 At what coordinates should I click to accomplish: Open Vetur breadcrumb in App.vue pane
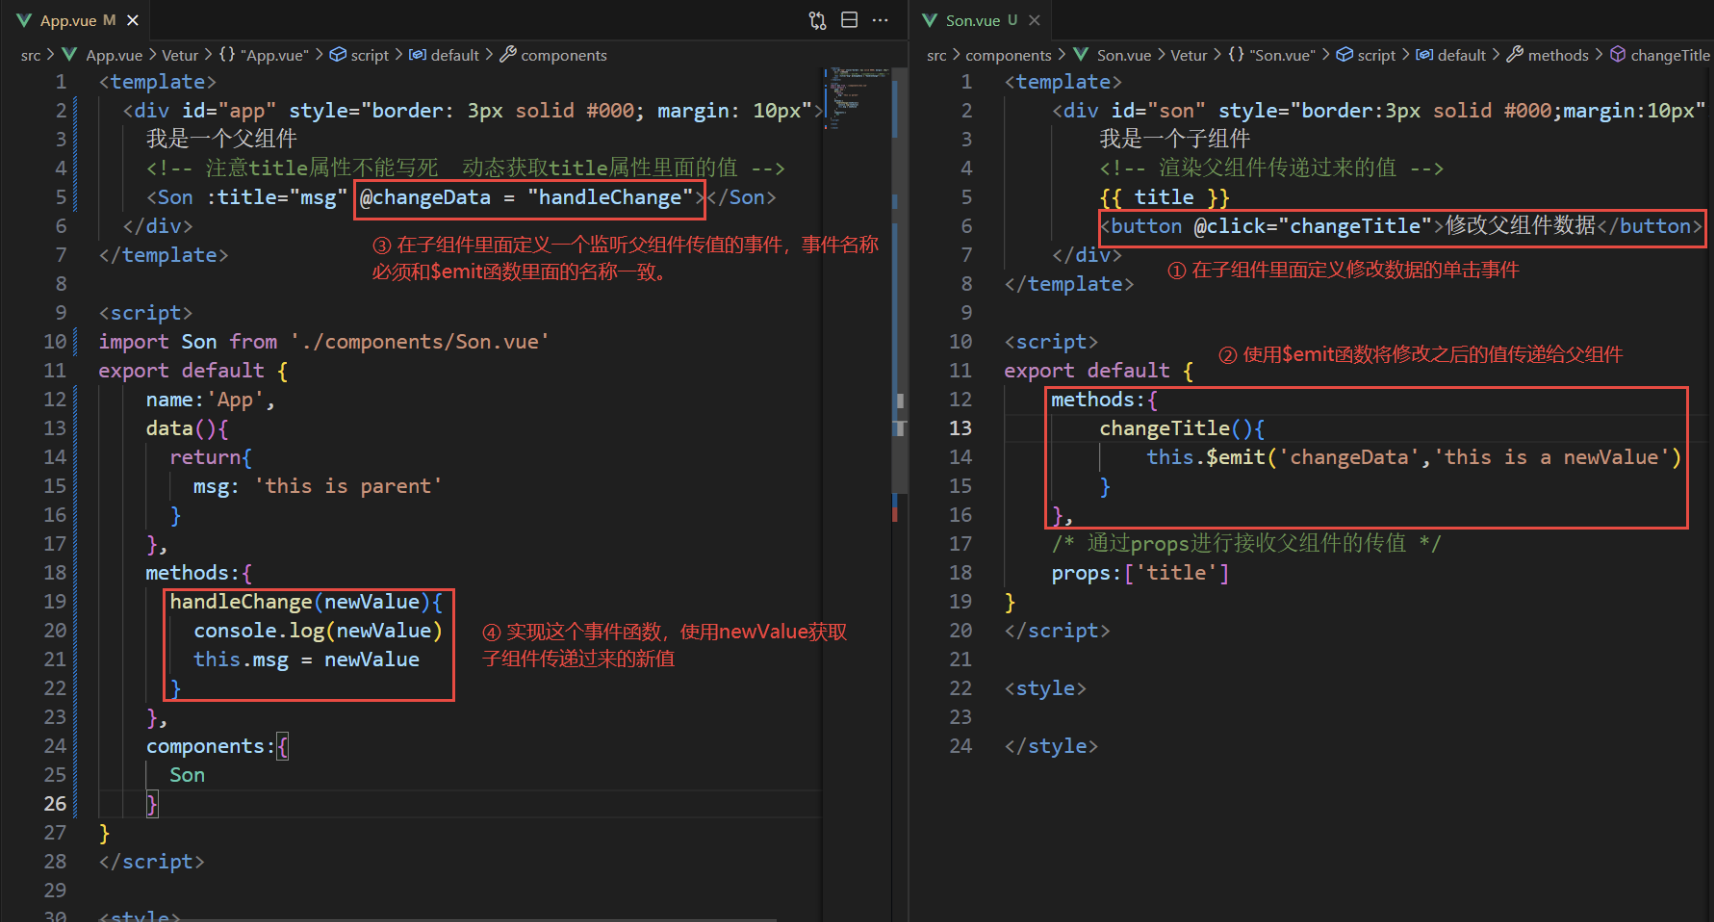click(180, 55)
